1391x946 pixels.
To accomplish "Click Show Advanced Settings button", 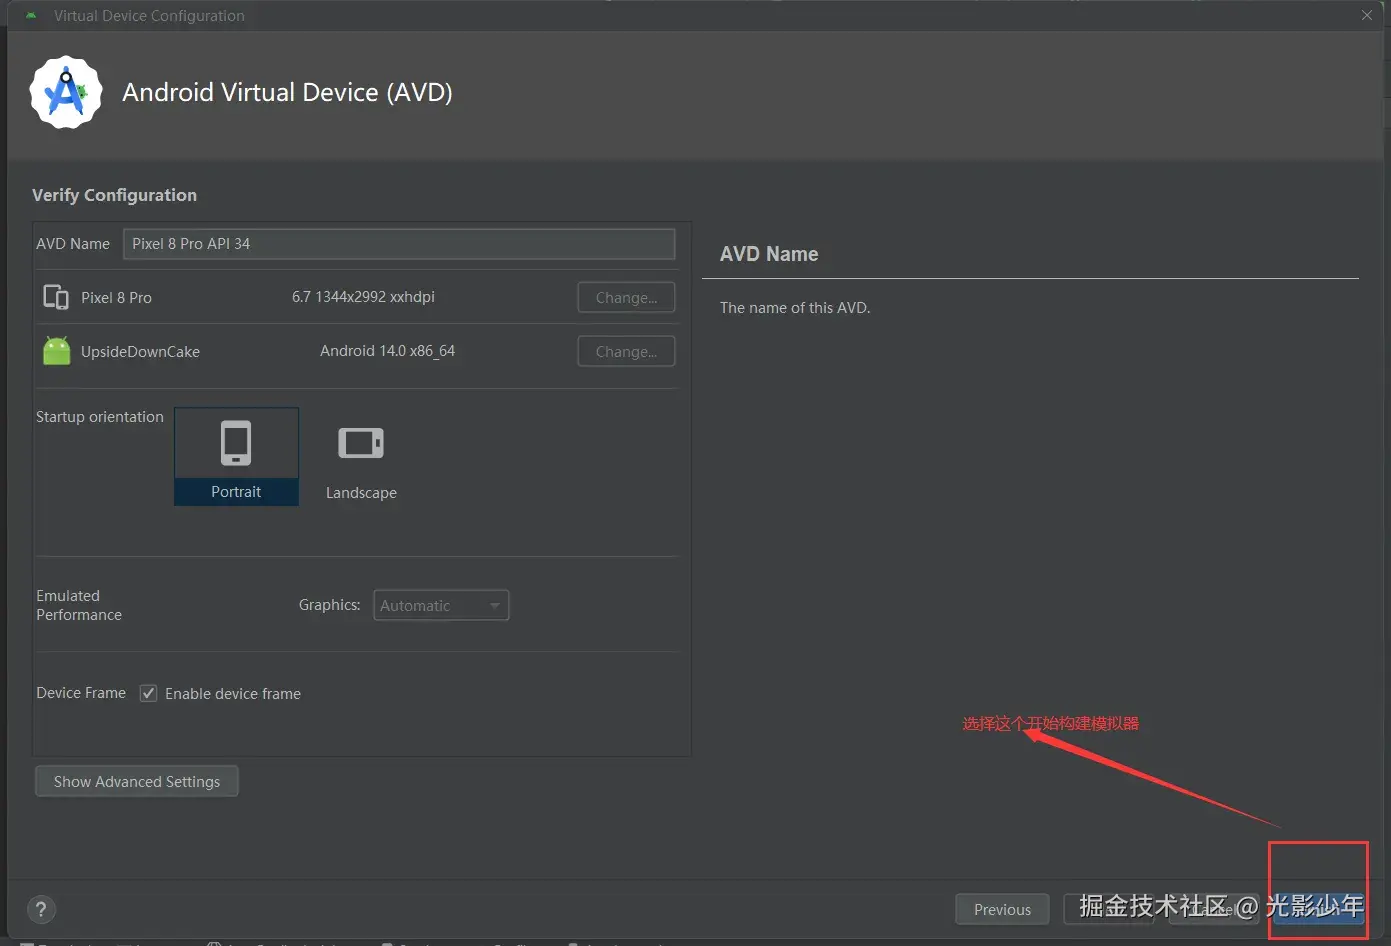I will [x=137, y=781].
